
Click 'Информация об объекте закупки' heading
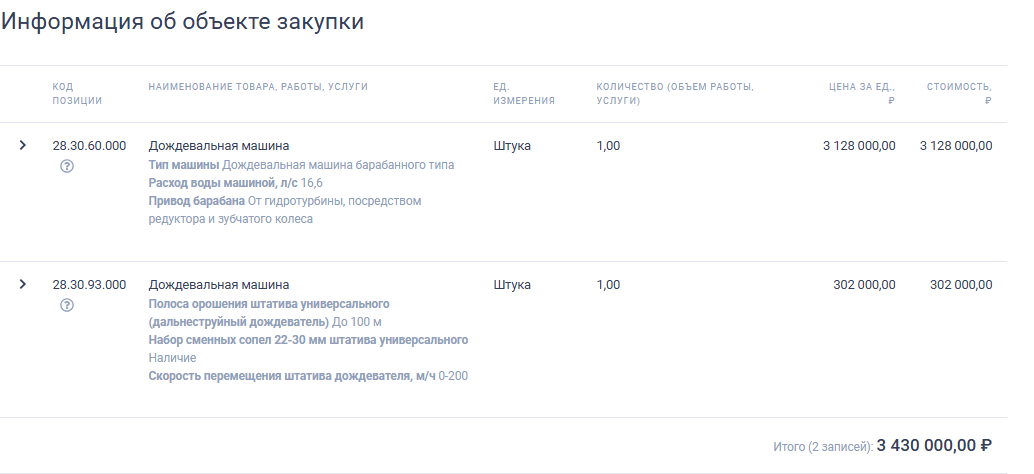point(182,21)
